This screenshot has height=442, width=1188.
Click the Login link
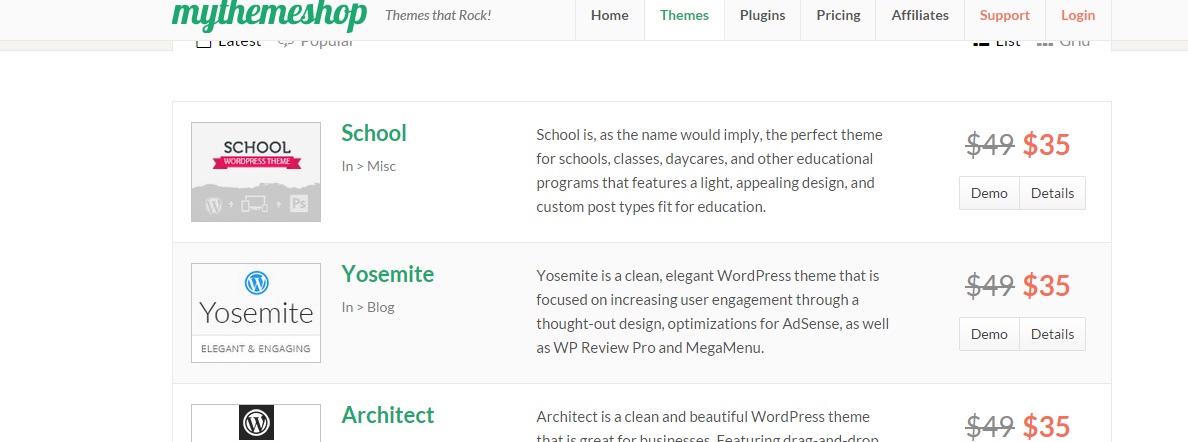point(1078,15)
